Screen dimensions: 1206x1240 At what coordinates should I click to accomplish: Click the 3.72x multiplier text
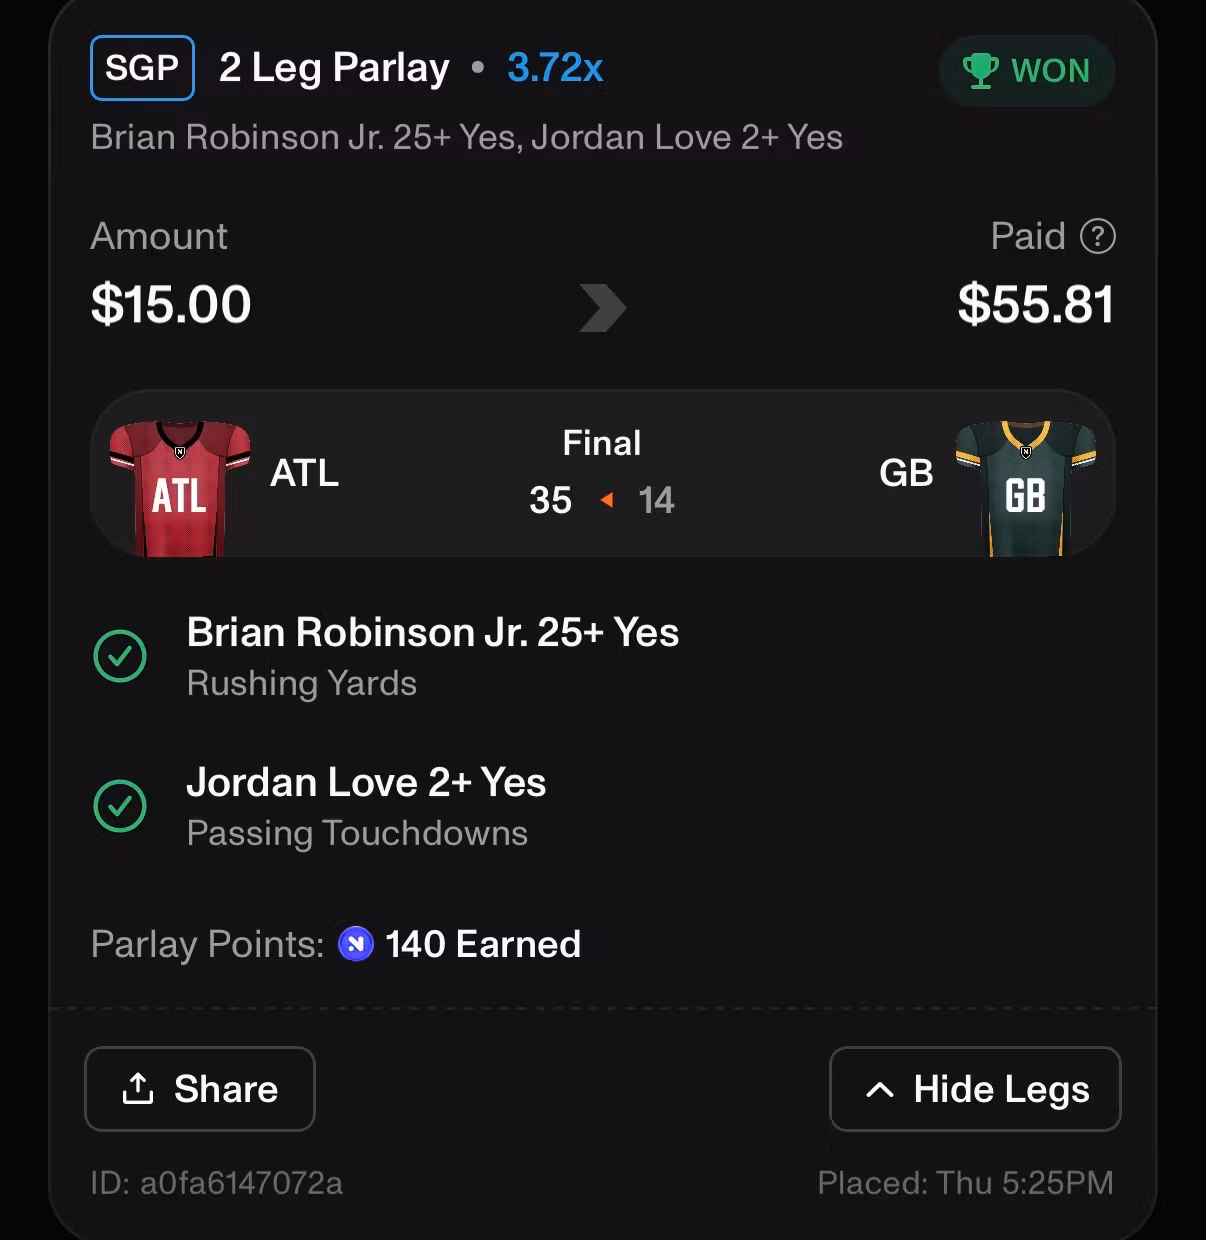coord(555,68)
